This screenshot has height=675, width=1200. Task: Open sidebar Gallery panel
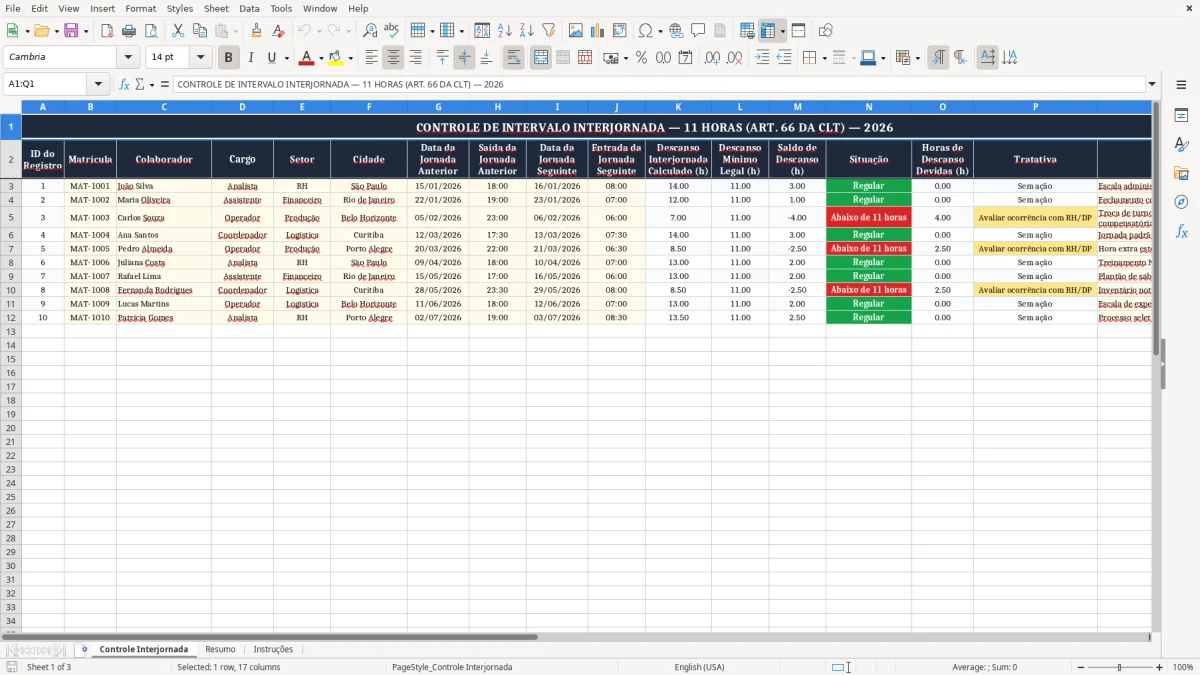click(1181, 173)
